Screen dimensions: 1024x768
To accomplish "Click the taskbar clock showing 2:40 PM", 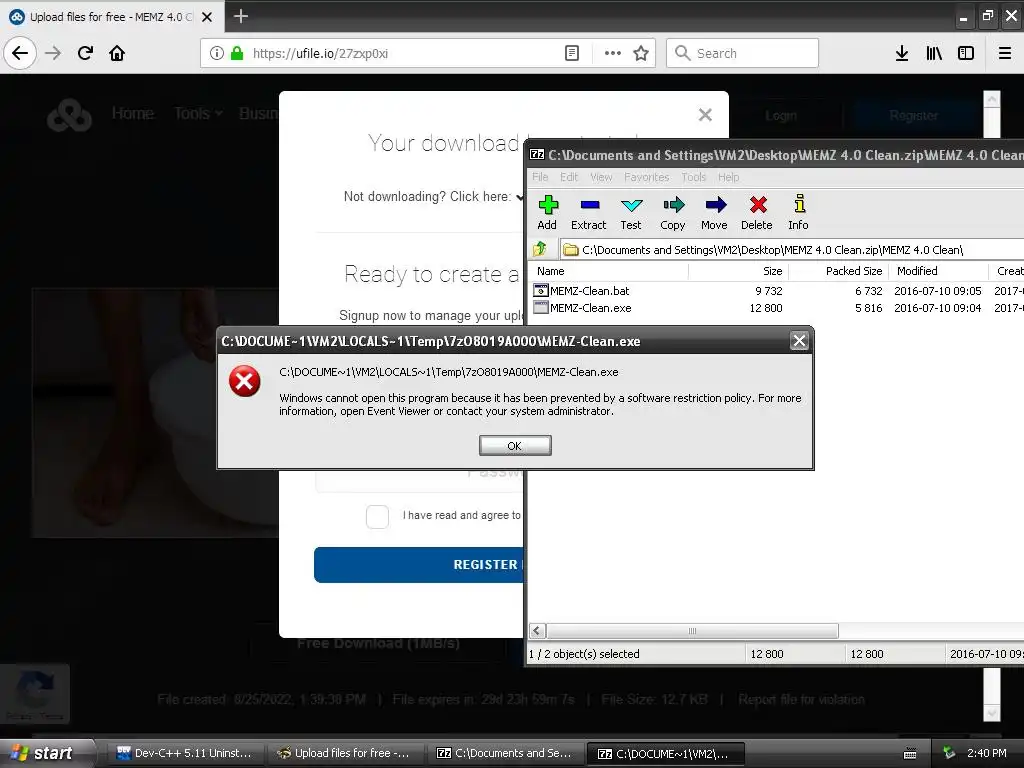I will coord(987,753).
